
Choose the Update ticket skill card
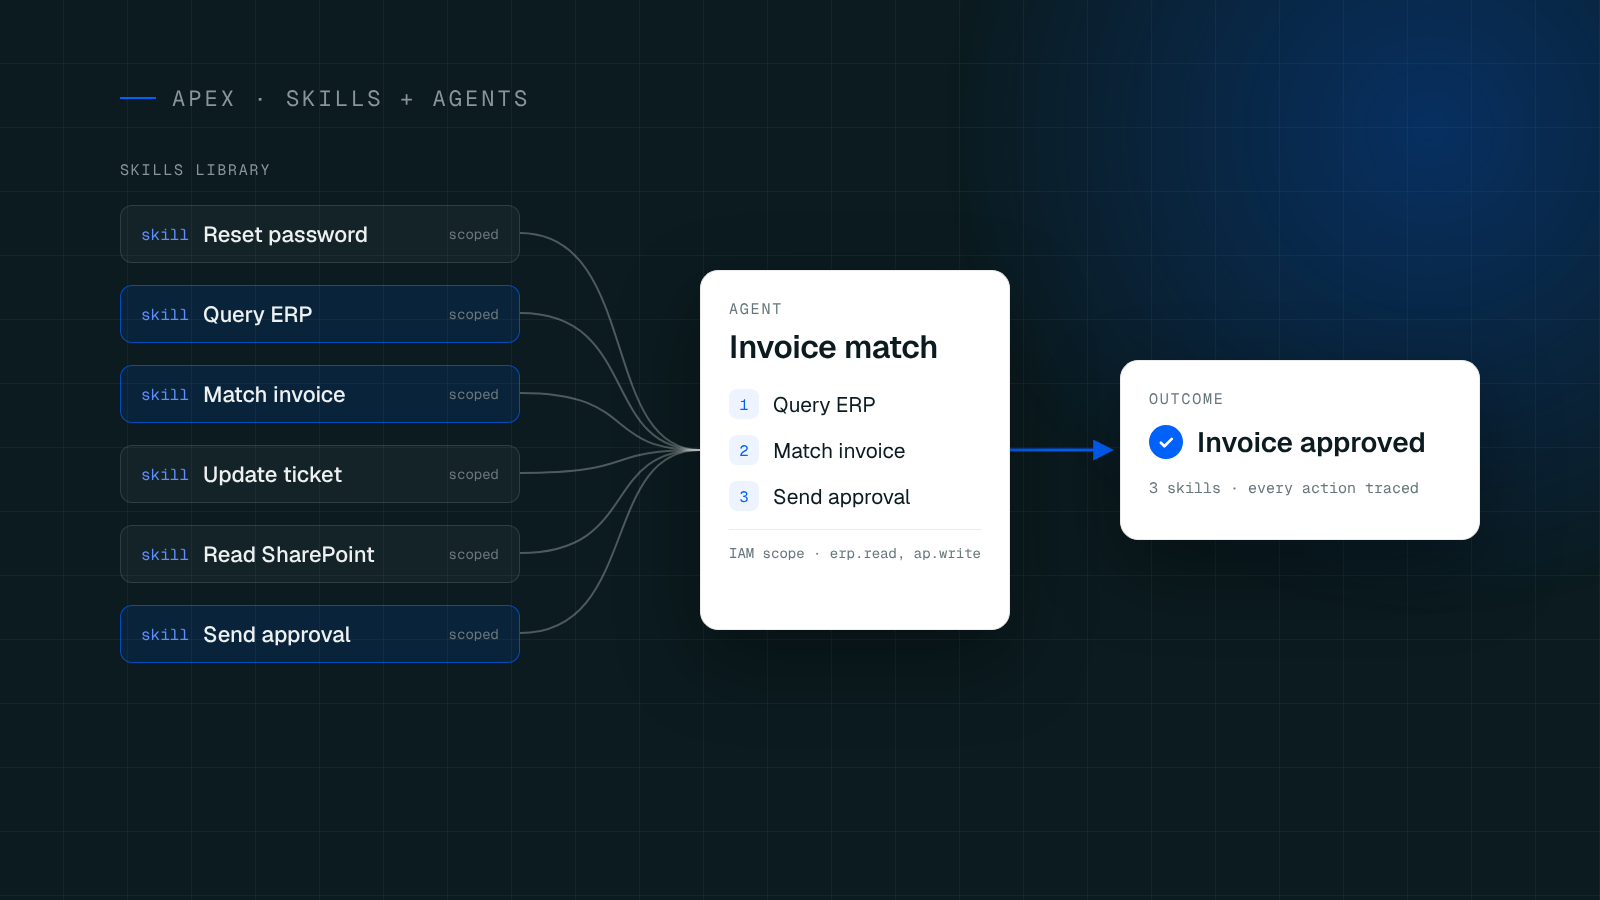(x=320, y=474)
